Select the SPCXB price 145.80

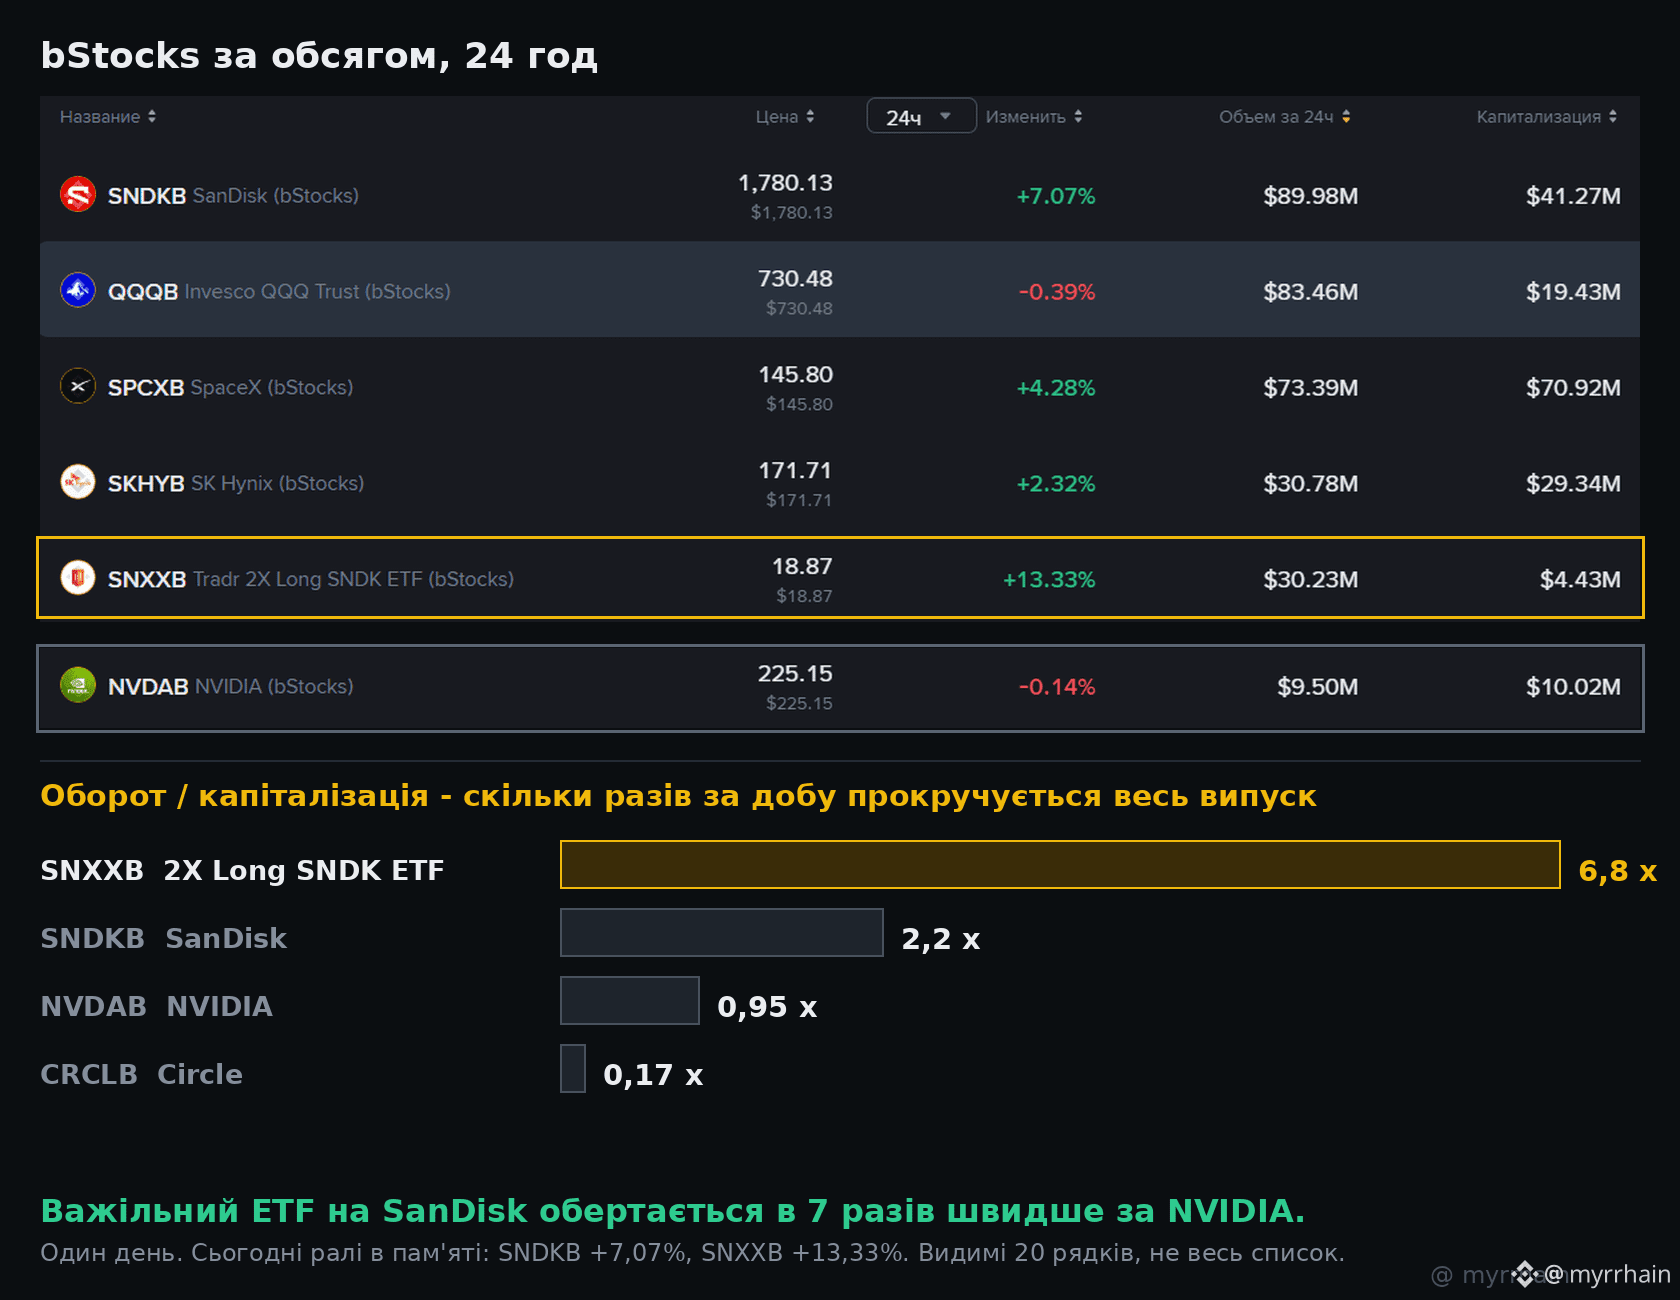pyautogui.click(x=795, y=375)
